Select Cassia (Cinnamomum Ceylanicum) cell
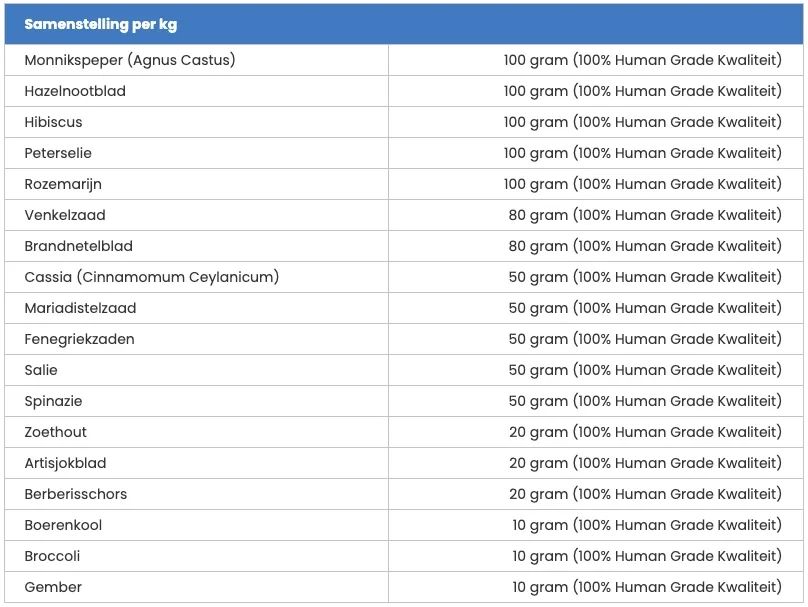 (x=152, y=277)
